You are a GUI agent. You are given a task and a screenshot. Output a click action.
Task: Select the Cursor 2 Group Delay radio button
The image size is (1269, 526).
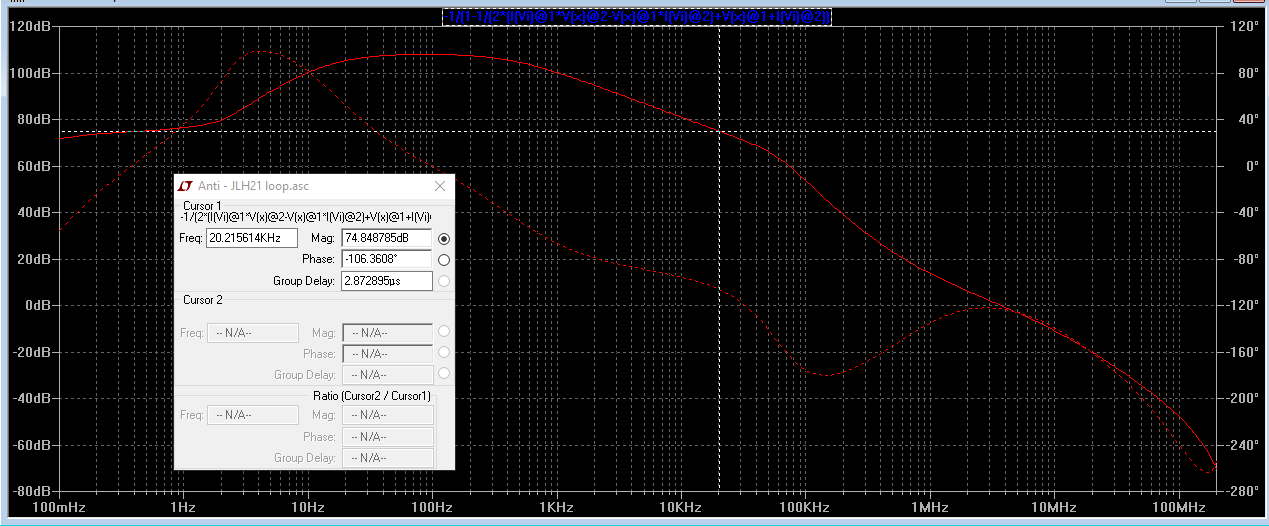444,374
